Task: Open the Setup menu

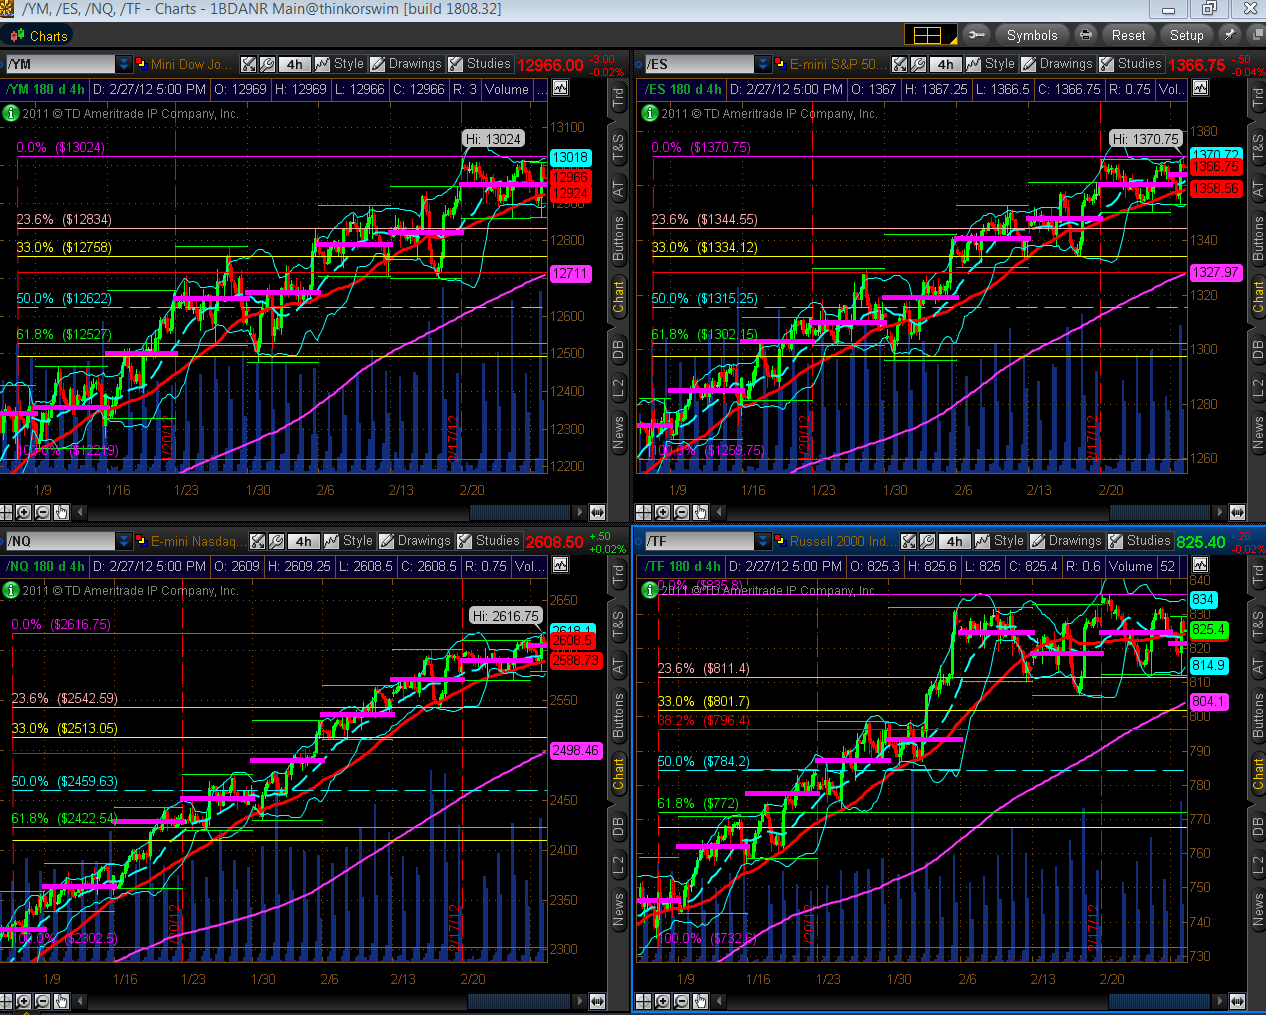Action: [1186, 35]
